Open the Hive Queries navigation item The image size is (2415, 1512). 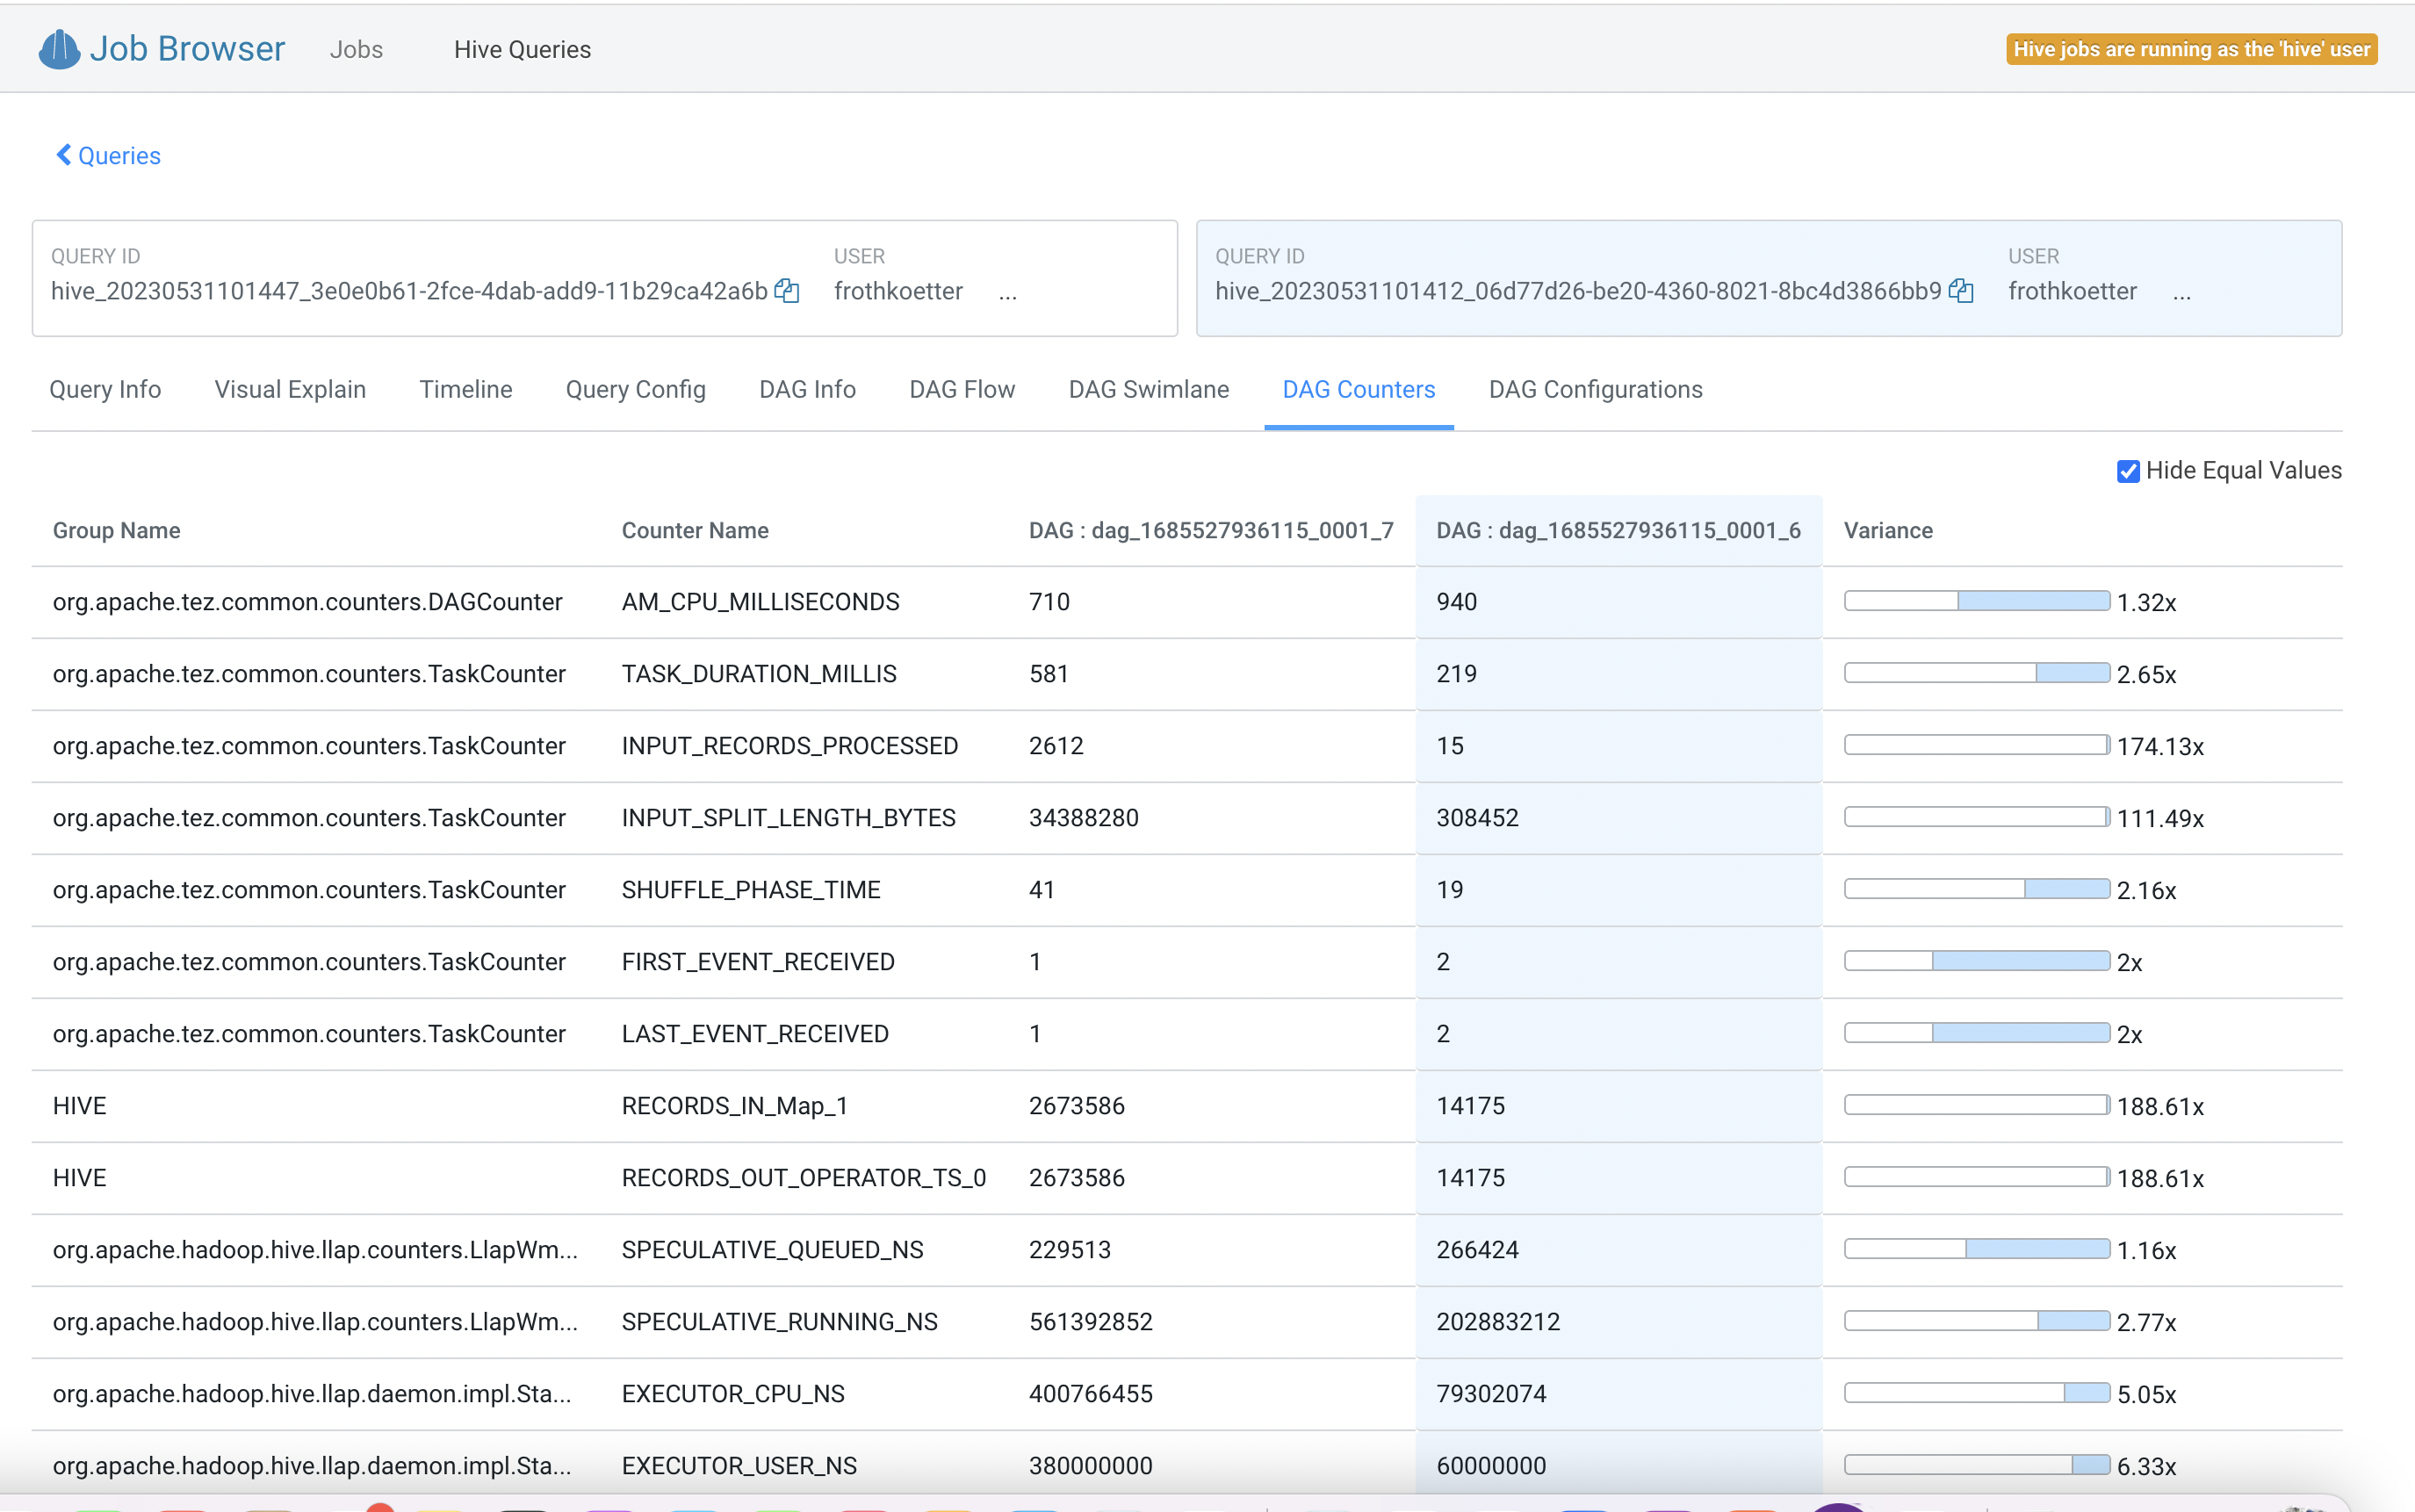click(x=522, y=49)
